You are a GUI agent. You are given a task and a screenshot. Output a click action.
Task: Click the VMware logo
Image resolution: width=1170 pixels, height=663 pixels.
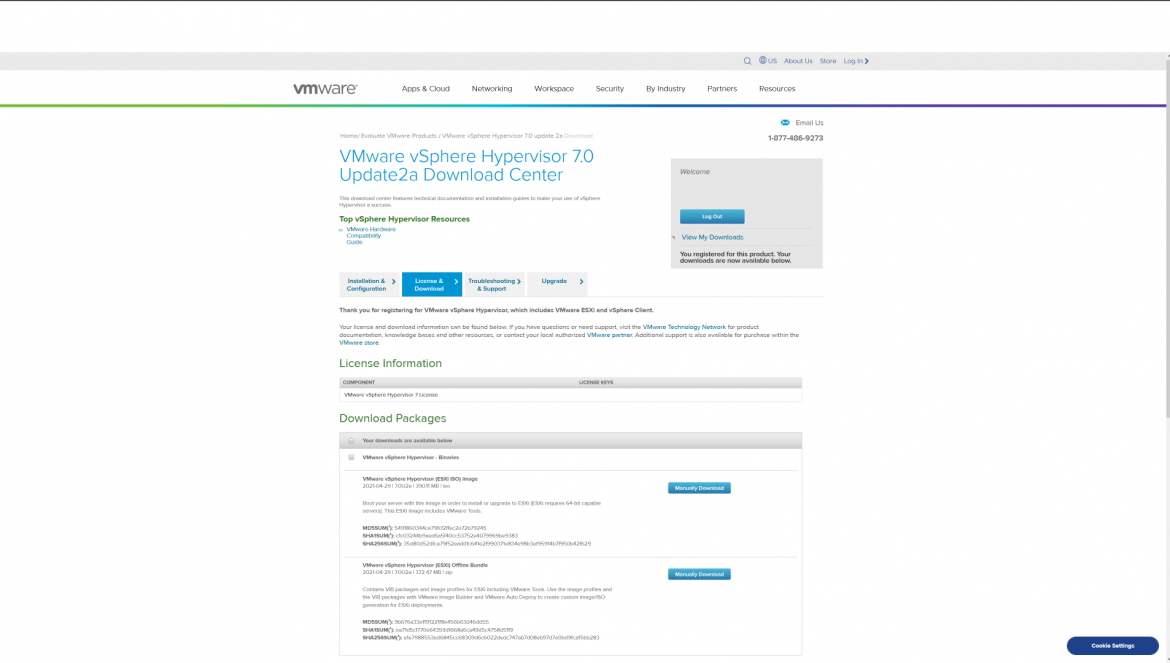click(325, 89)
